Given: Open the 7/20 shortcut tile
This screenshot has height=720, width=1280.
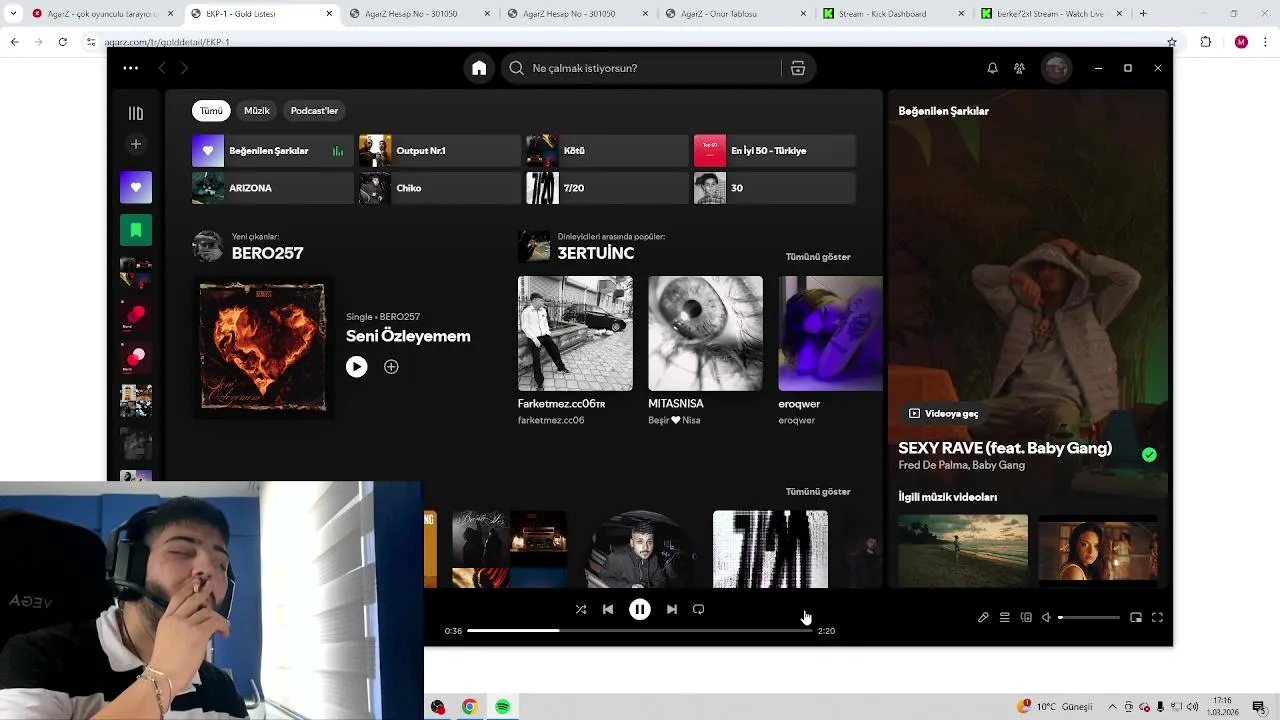Looking at the screenshot, I should click(607, 188).
